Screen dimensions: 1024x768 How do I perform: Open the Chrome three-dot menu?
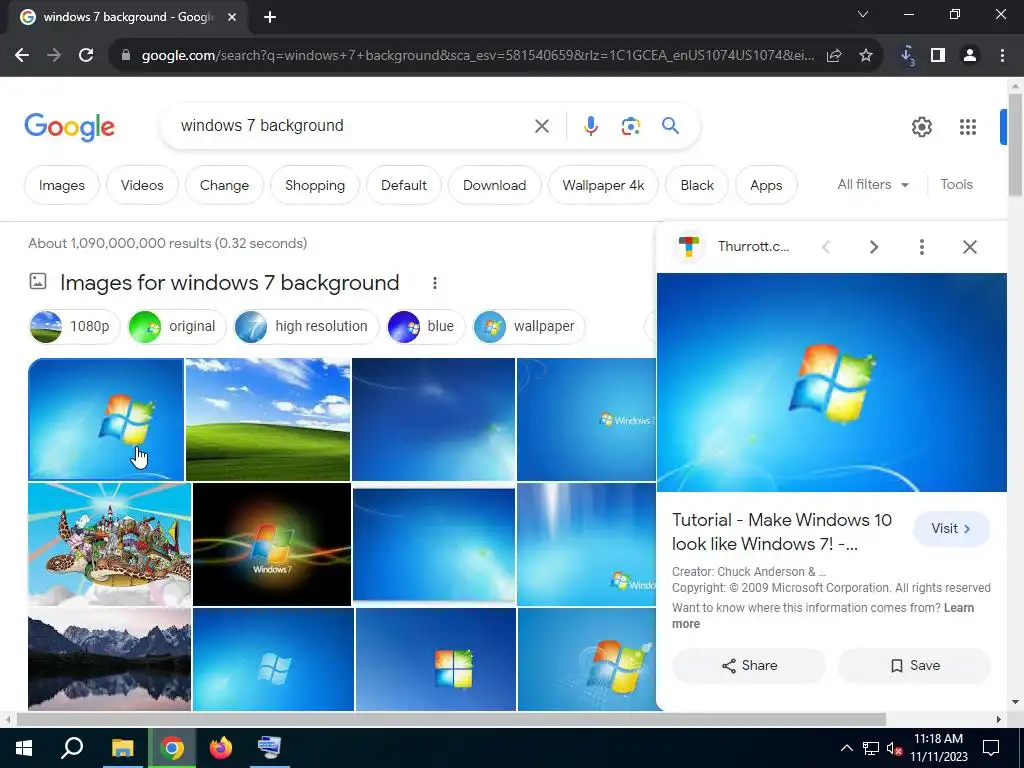1002,56
